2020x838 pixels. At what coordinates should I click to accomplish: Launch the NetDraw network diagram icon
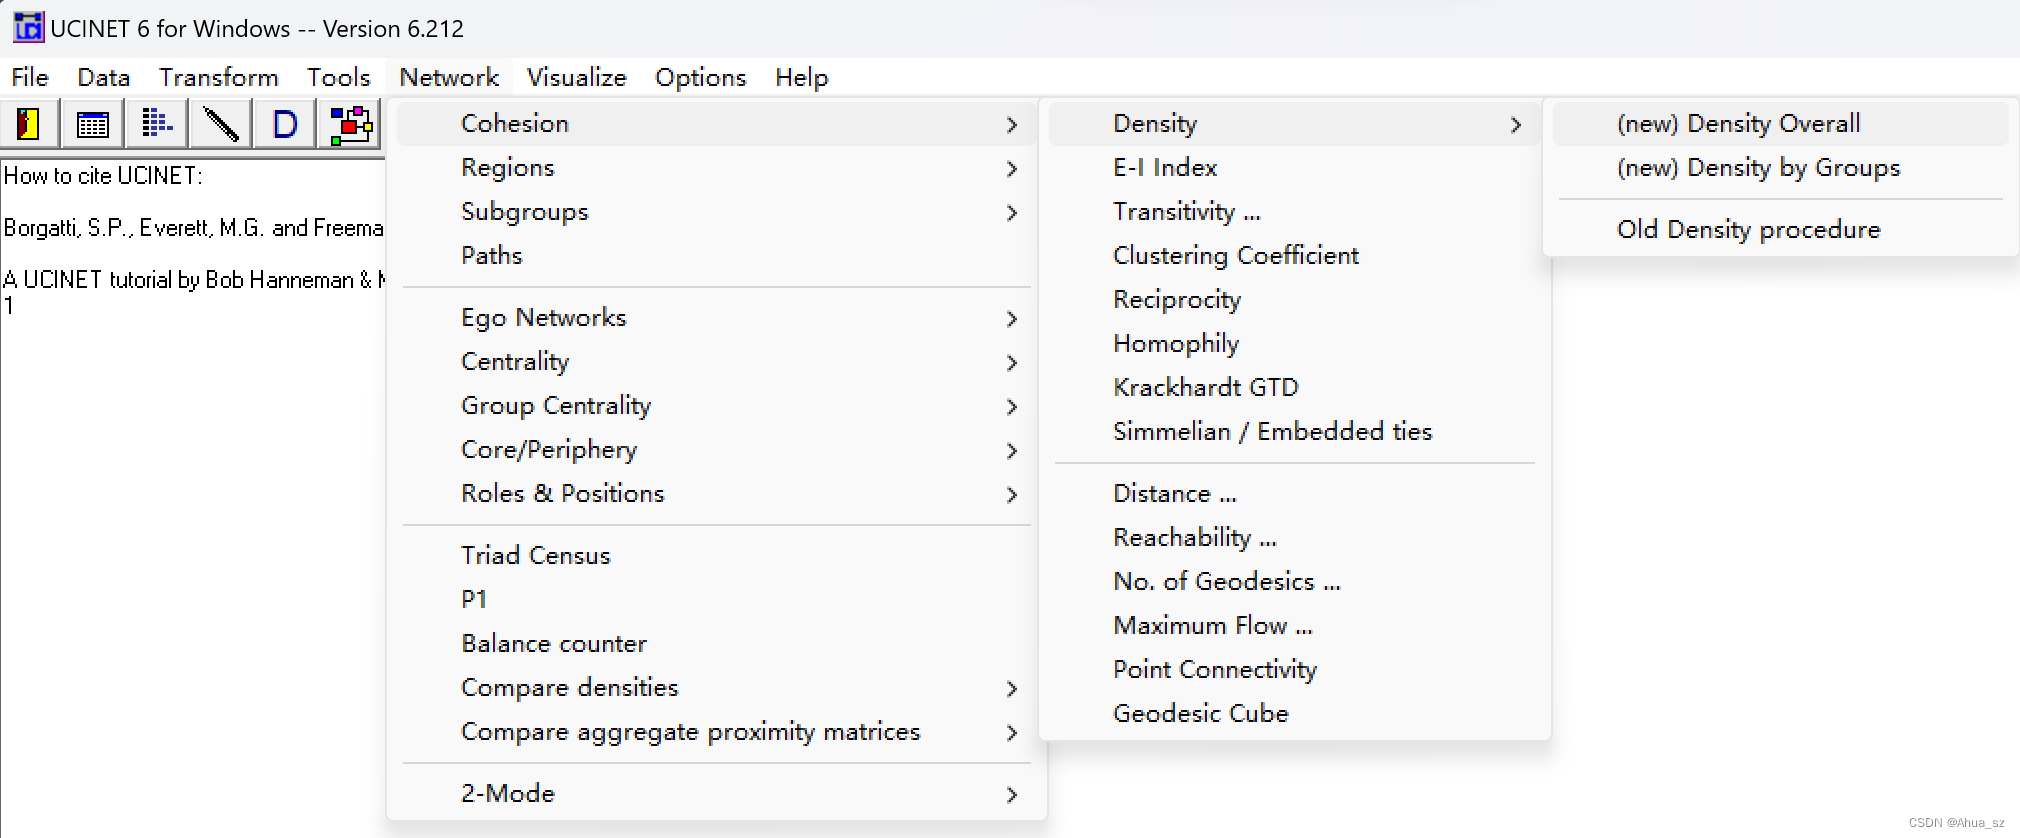click(351, 125)
